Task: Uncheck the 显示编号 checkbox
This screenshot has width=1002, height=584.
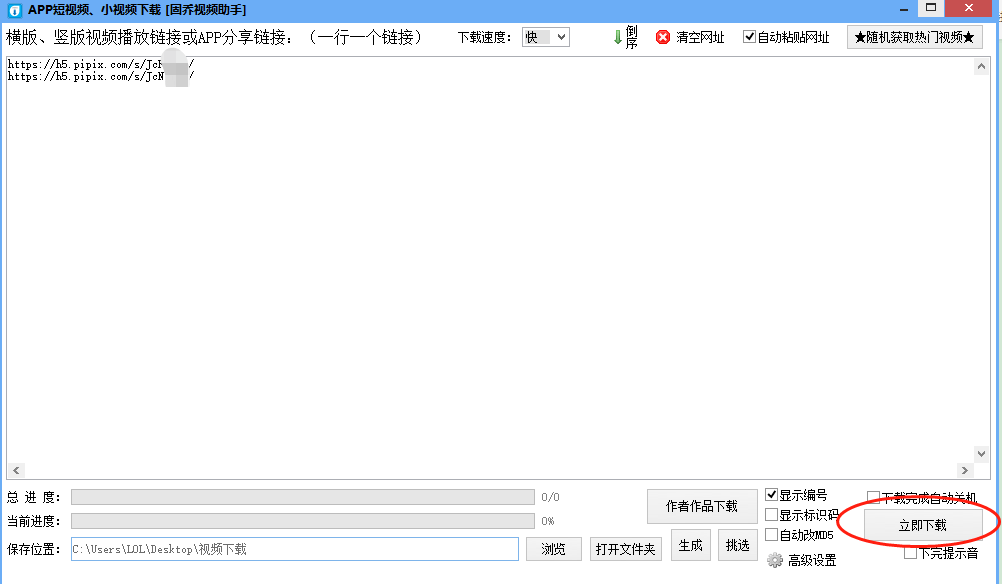Action: pos(771,495)
